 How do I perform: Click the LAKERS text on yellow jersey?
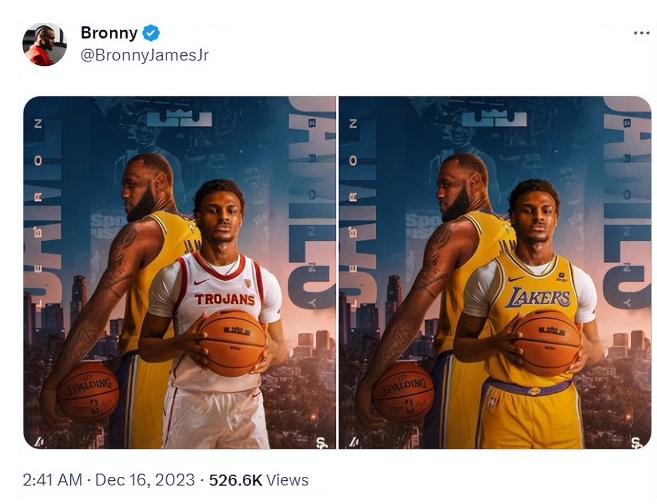point(538,297)
